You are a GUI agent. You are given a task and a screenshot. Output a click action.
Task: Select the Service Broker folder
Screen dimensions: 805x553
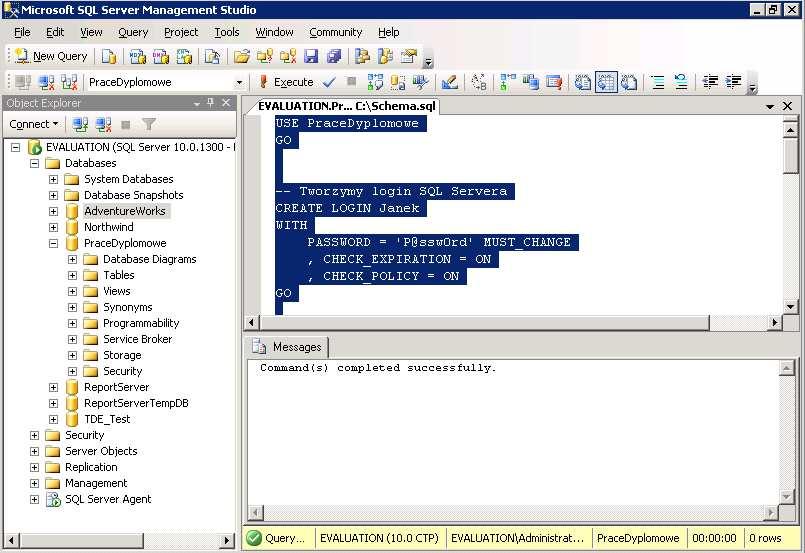(x=138, y=339)
